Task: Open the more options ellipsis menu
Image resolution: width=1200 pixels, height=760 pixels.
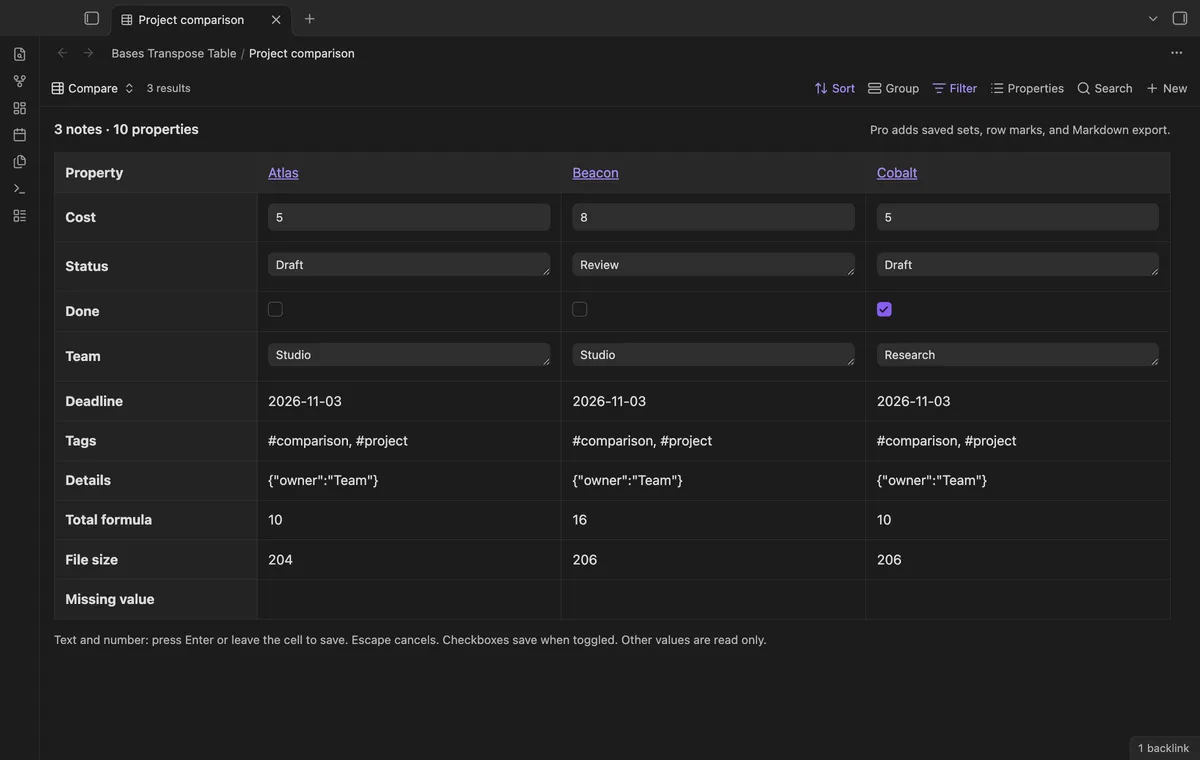Action: tap(1177, 53)
